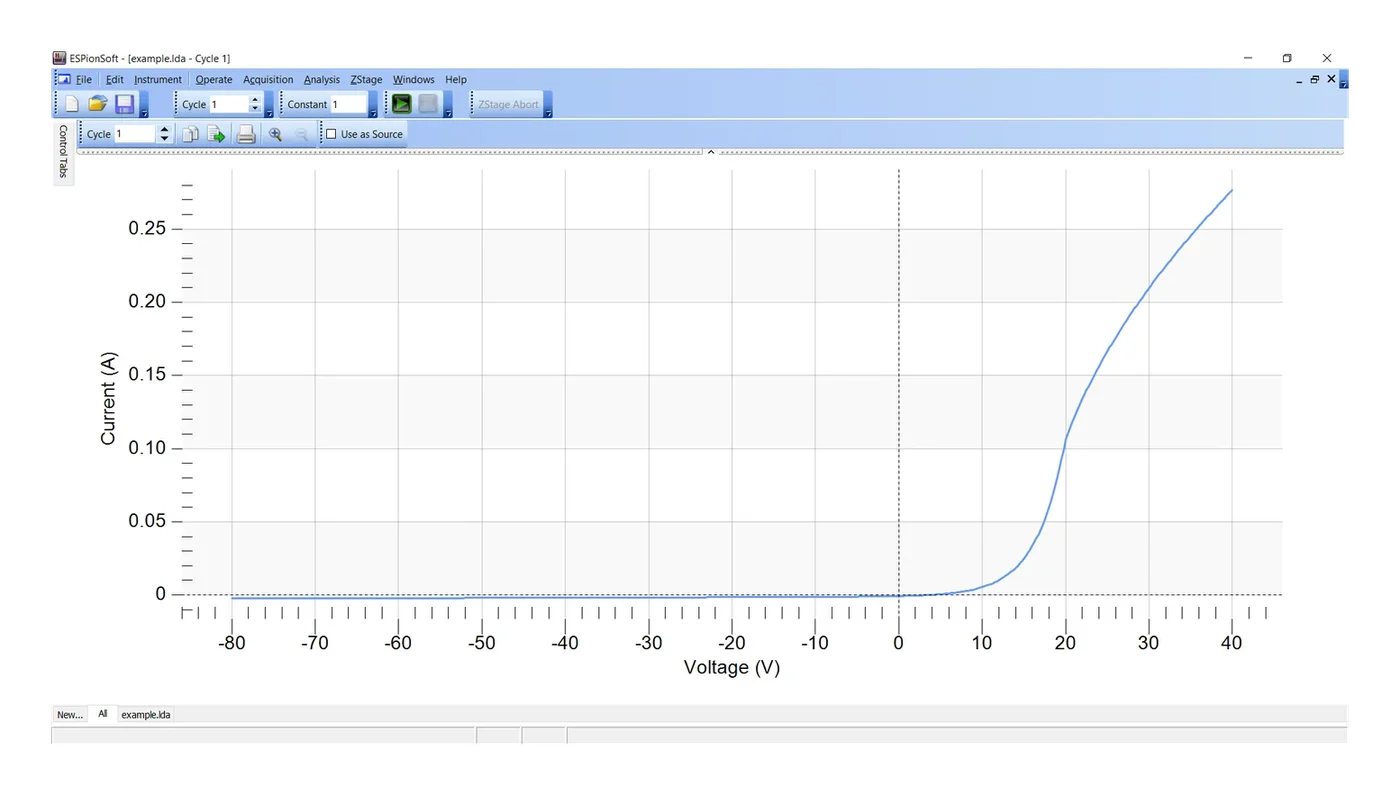
Task: Enable the Use as Source checkbox
Action: click(x=331, y=134)
